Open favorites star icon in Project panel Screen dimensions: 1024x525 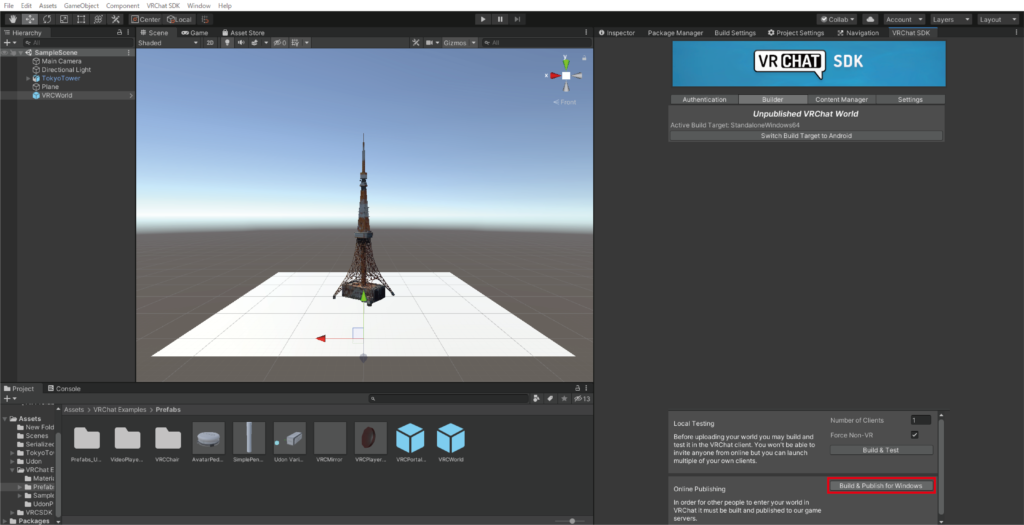pyautogui.click(x=564, y=398)
